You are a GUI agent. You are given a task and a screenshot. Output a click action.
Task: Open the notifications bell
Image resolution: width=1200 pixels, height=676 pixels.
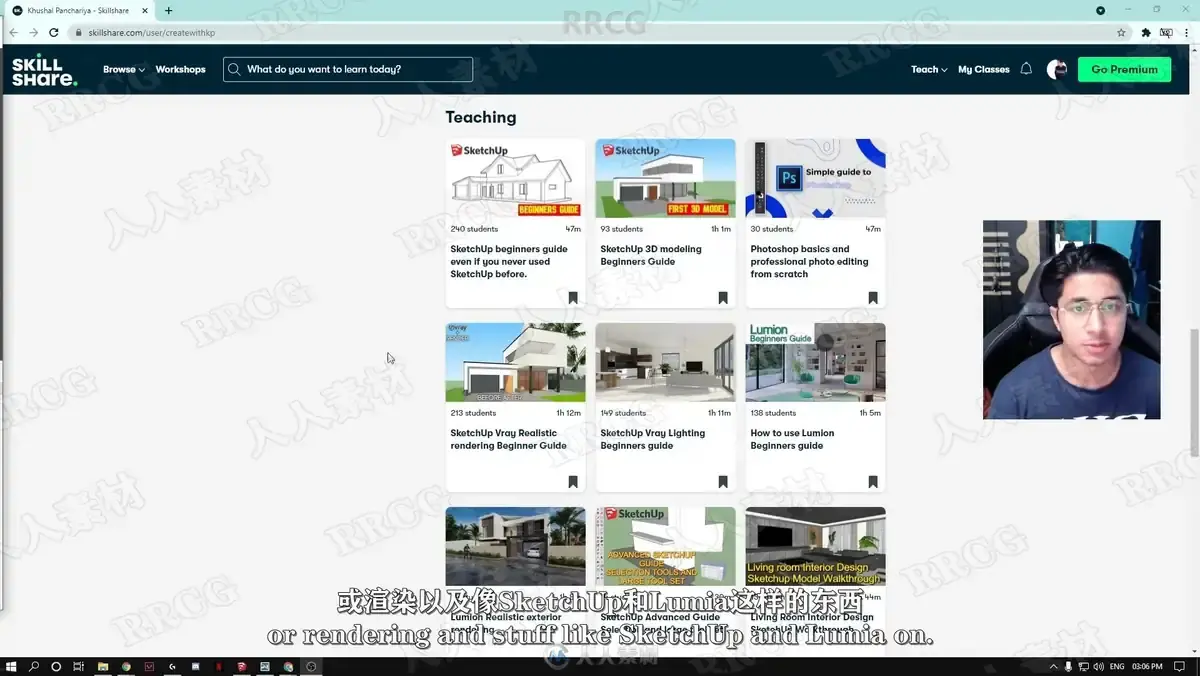coord(1026,69)
